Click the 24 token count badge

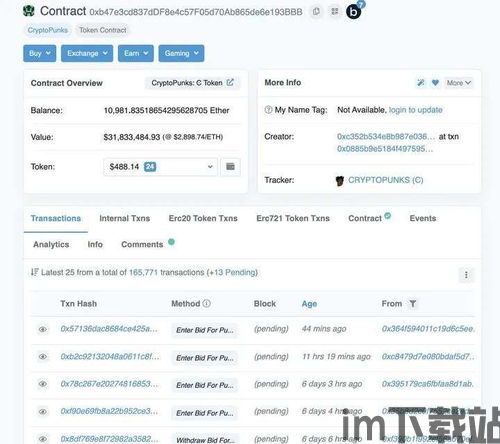150,166
